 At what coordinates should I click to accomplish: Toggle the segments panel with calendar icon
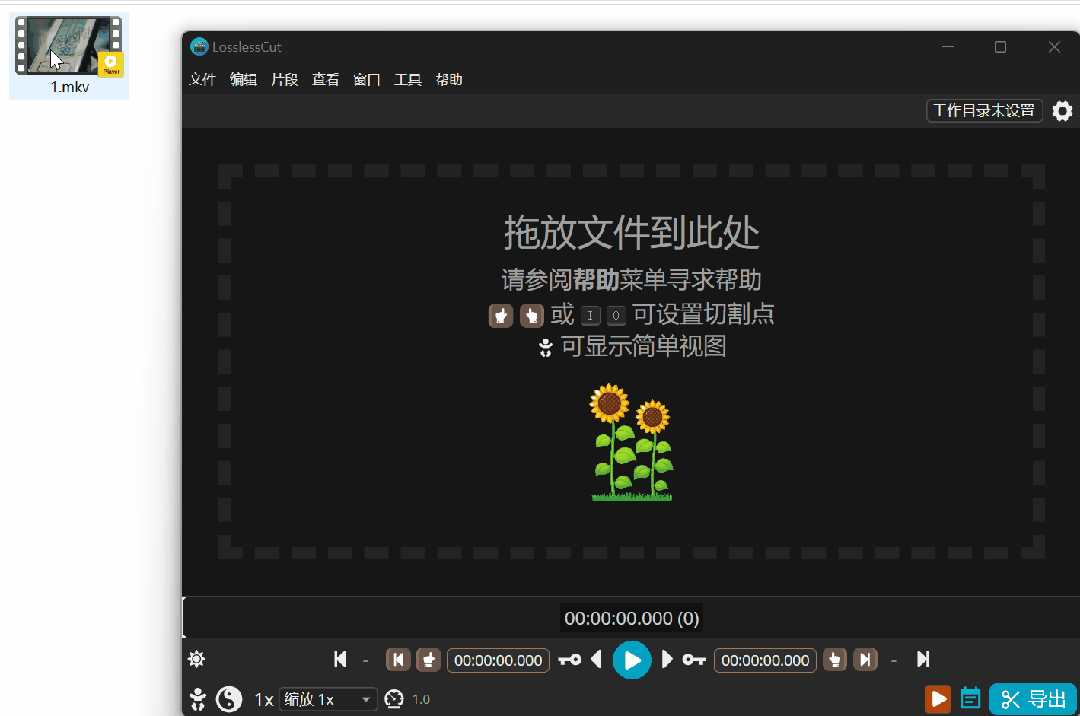[x=970, y=698]
